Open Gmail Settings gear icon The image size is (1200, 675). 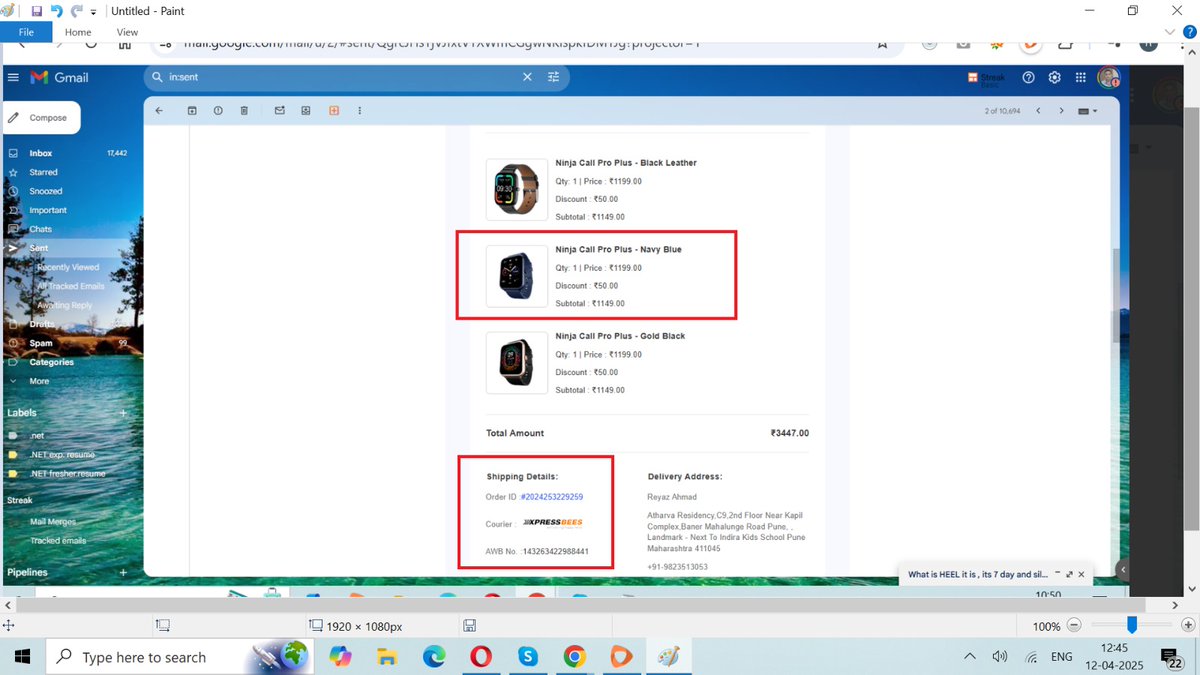point(1055,77)
